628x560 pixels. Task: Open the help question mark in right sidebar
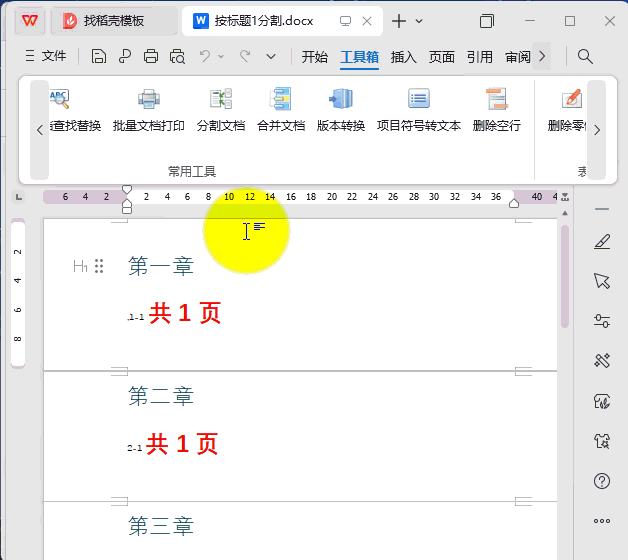(x=602, y=481)
